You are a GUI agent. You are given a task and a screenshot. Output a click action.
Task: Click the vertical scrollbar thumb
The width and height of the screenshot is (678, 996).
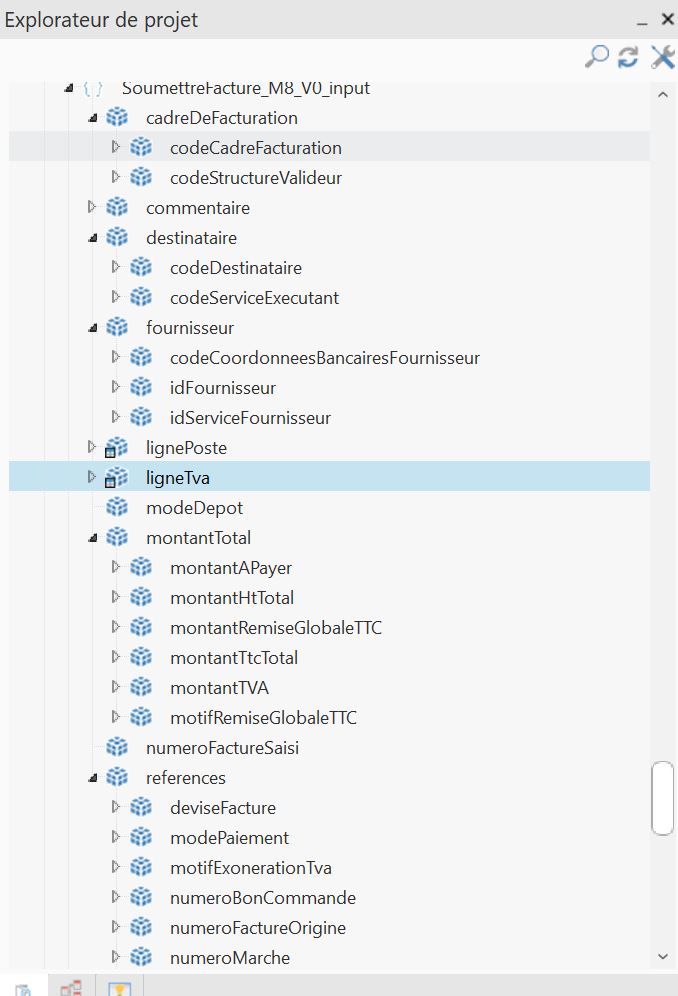(662, 798)
